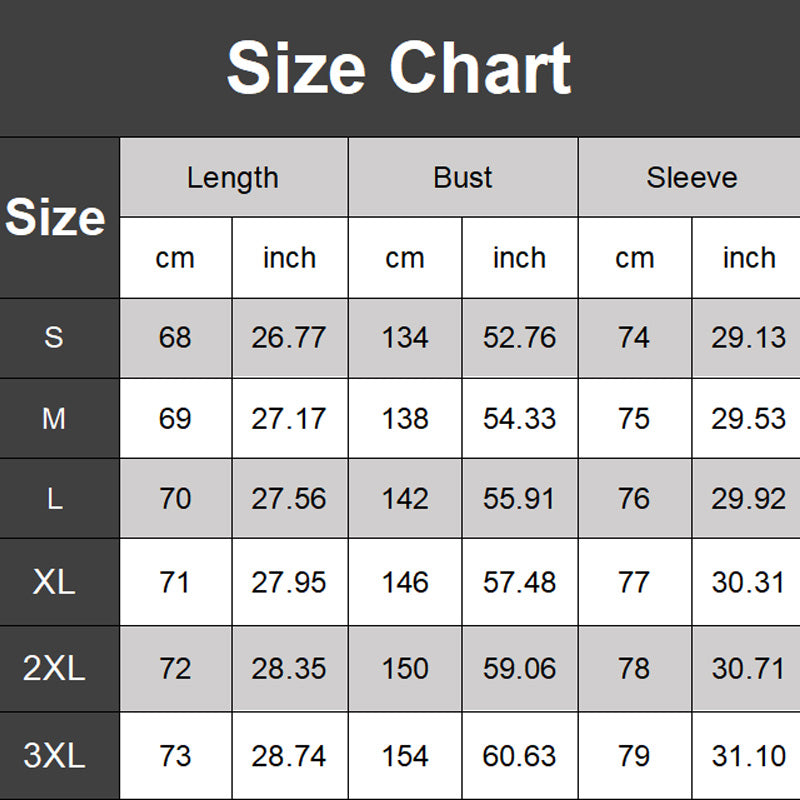
Task: Click the M size row label
Action: click(x=54, y=418)
